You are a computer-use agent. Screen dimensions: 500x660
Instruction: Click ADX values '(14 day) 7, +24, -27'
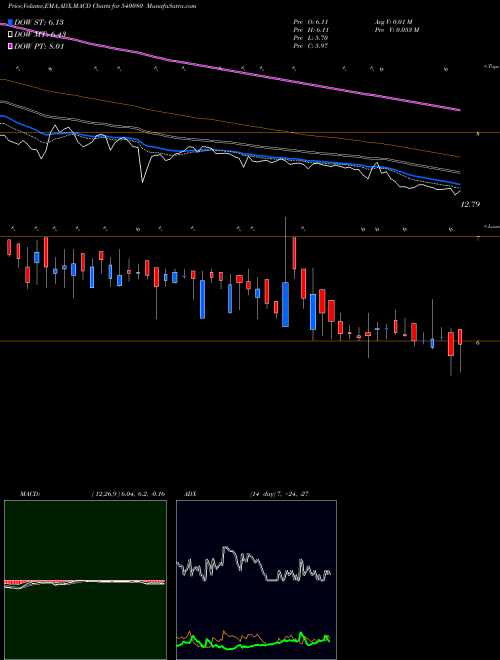pyautogui.click(x=279, y=494)
